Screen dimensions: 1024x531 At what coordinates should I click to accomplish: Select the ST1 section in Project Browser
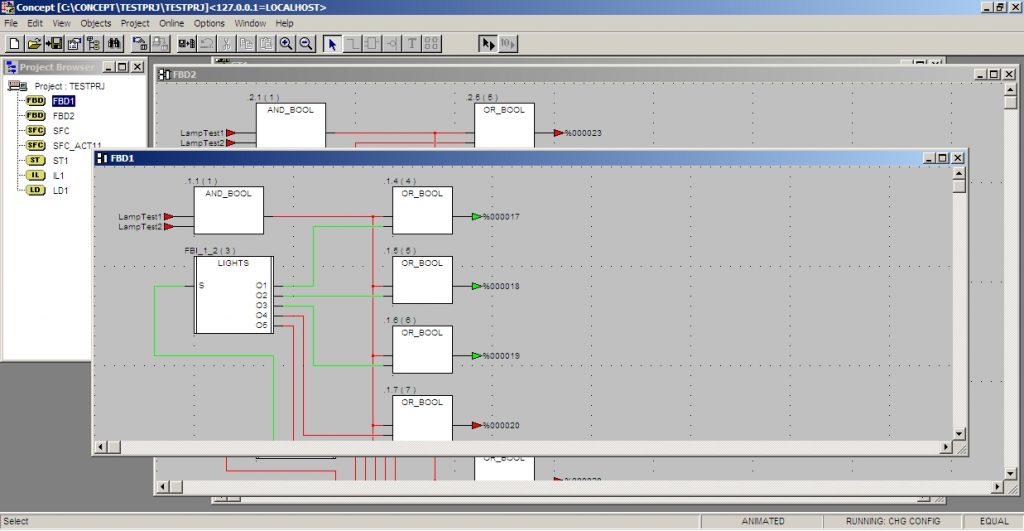(x=61, y=160)
